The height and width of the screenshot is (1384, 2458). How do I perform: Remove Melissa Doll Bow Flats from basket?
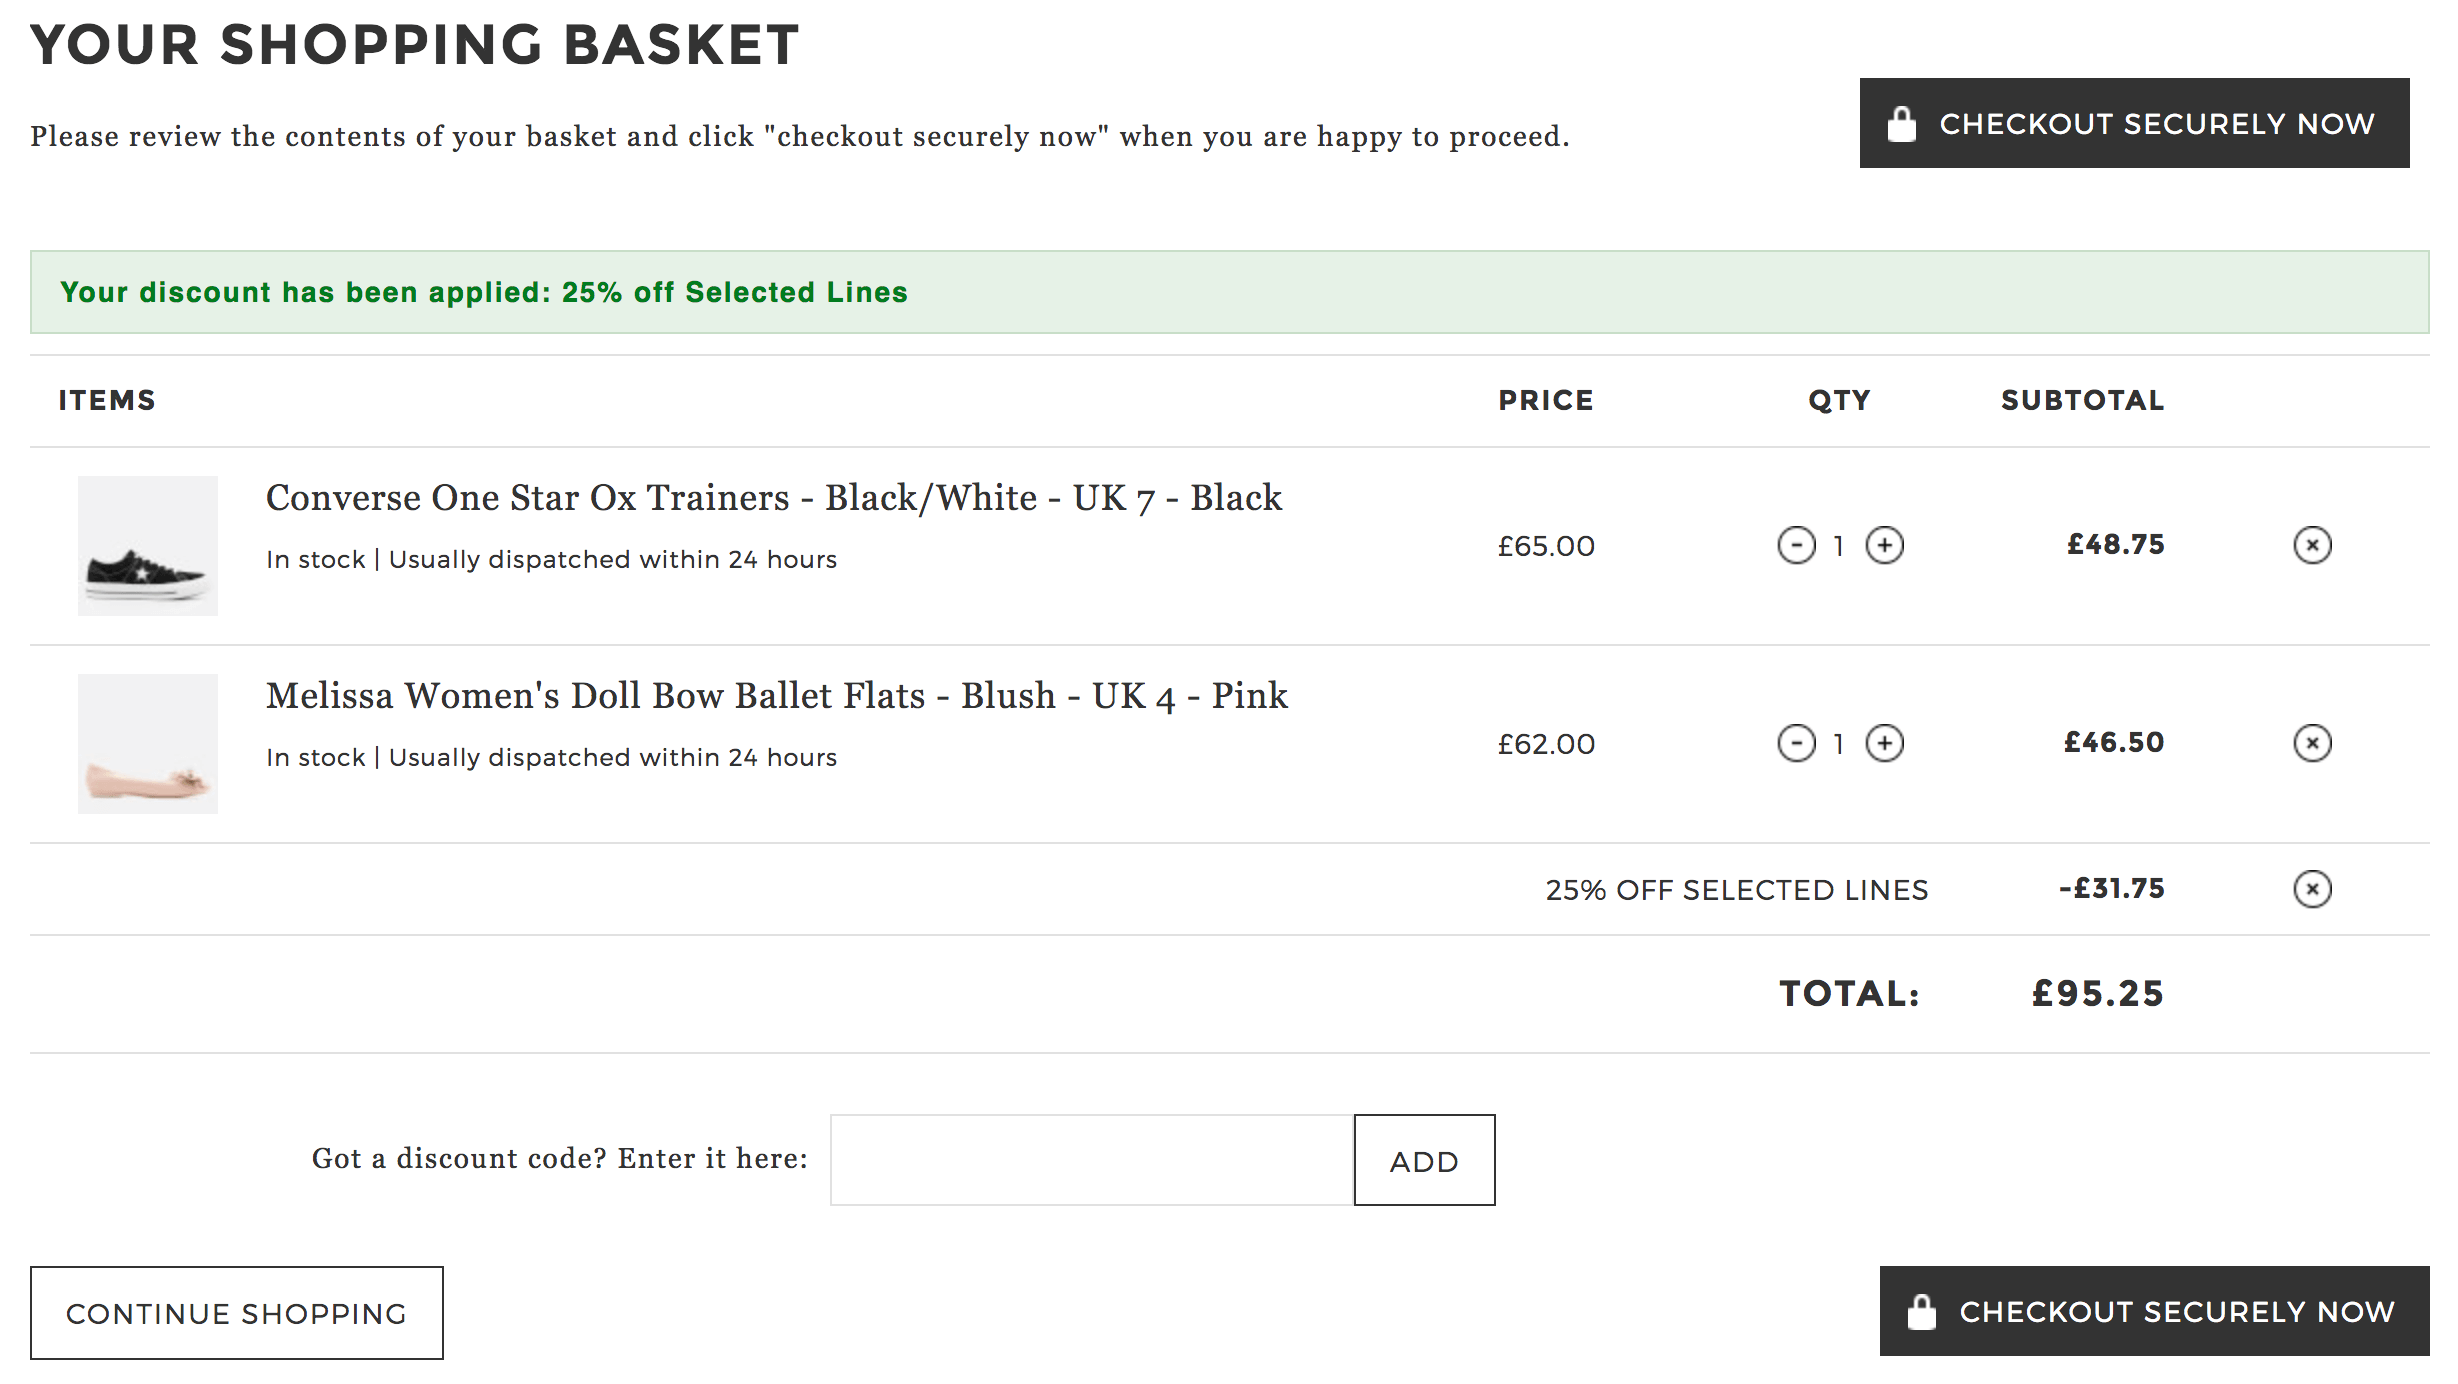pos(2312,743)
